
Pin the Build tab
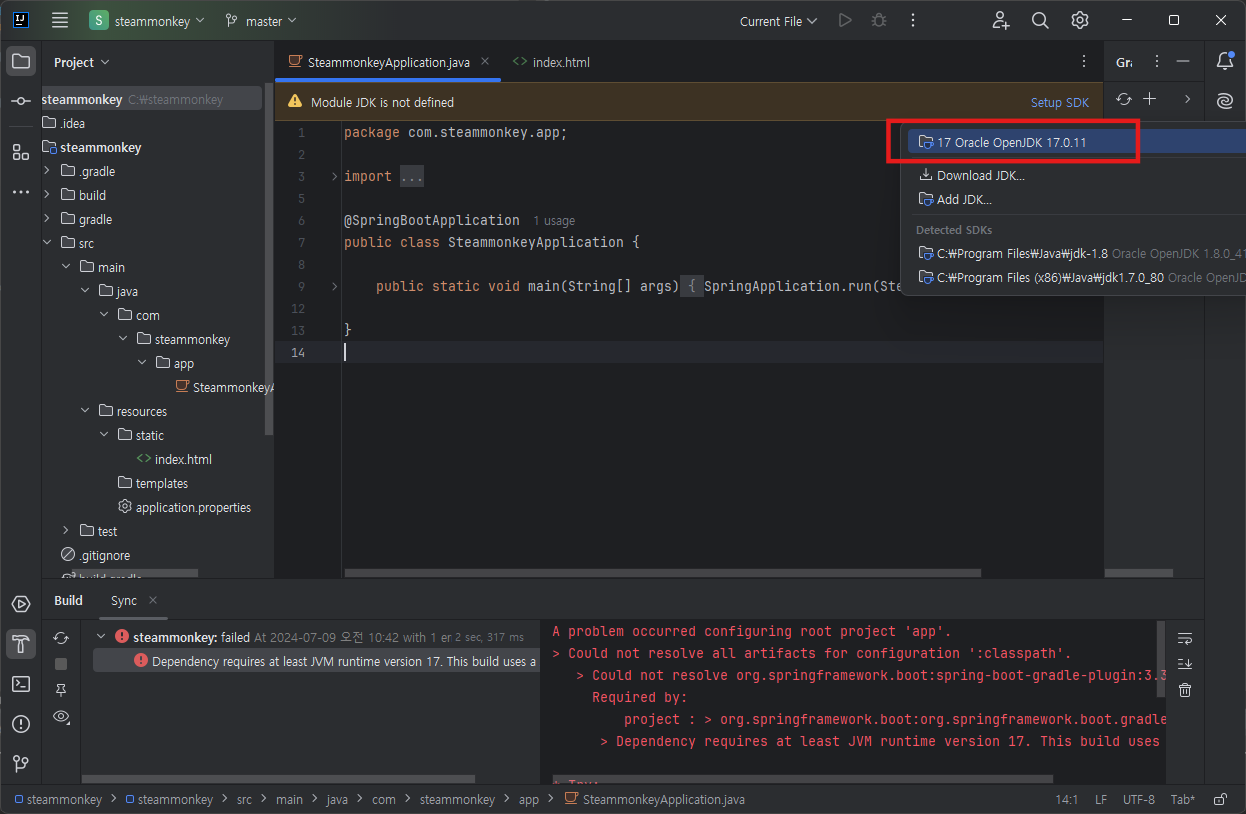click(61, 690)
